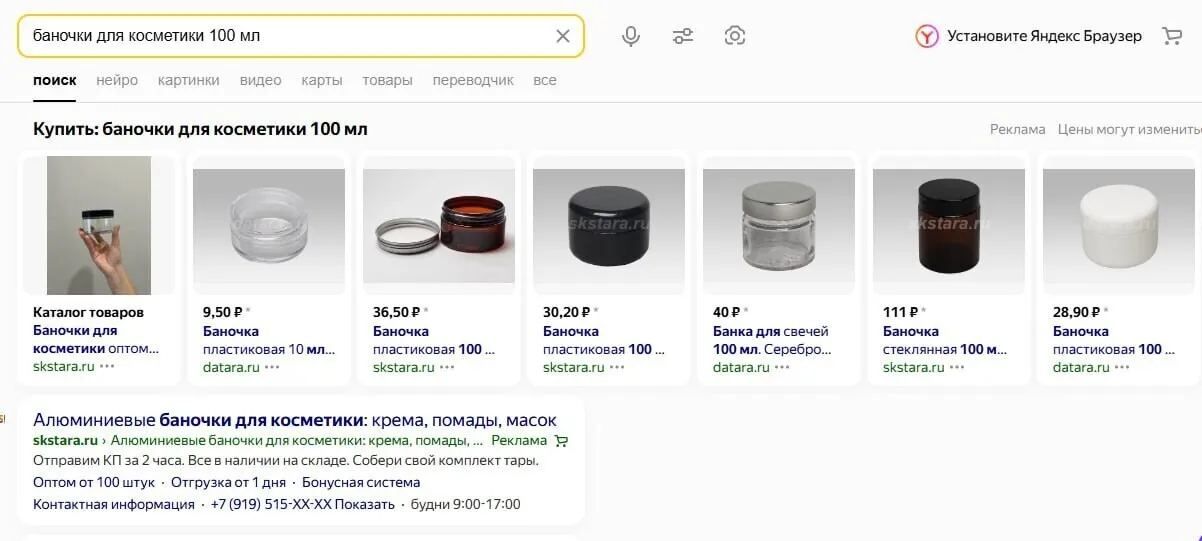Click the cart icon next to ad "Реклама" label
Screen dimensions: 1202x541
pyautogui.click(x=561, y=440)
